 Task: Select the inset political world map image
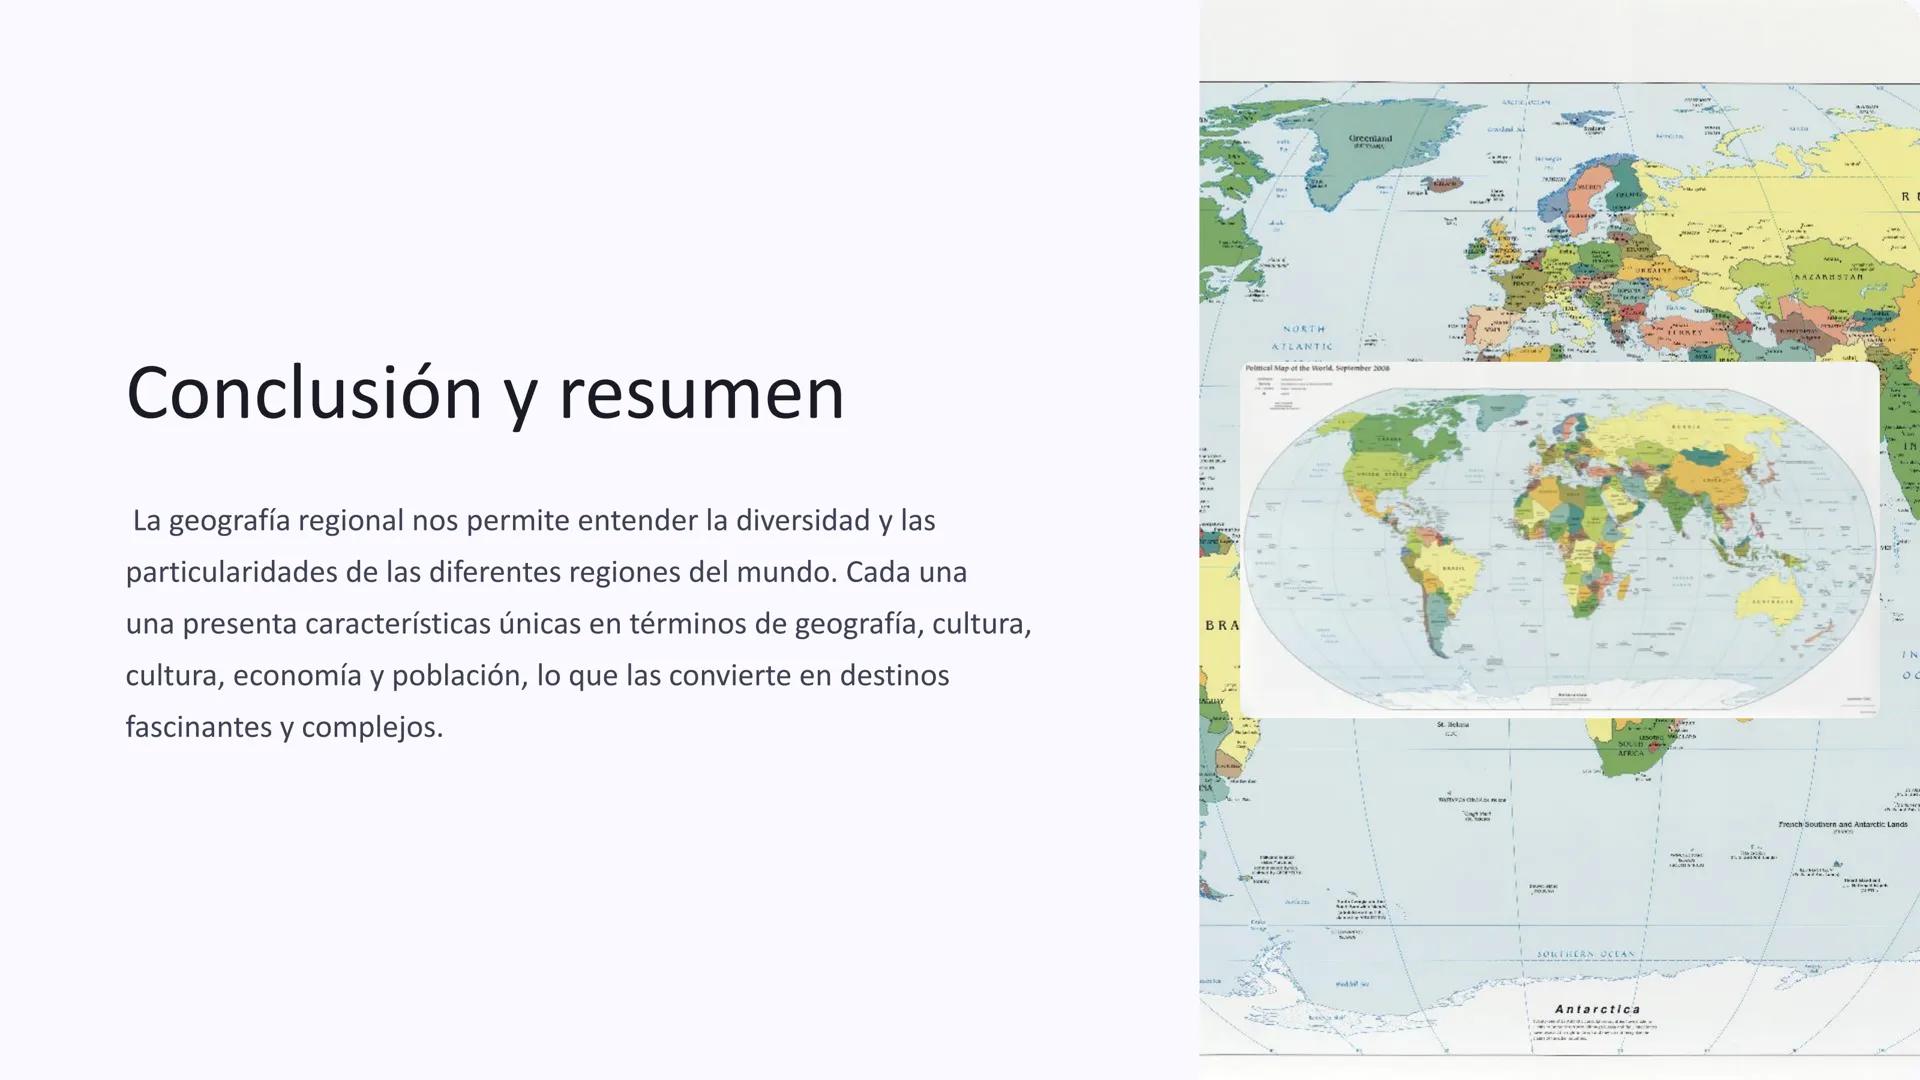coord(1560,540)
